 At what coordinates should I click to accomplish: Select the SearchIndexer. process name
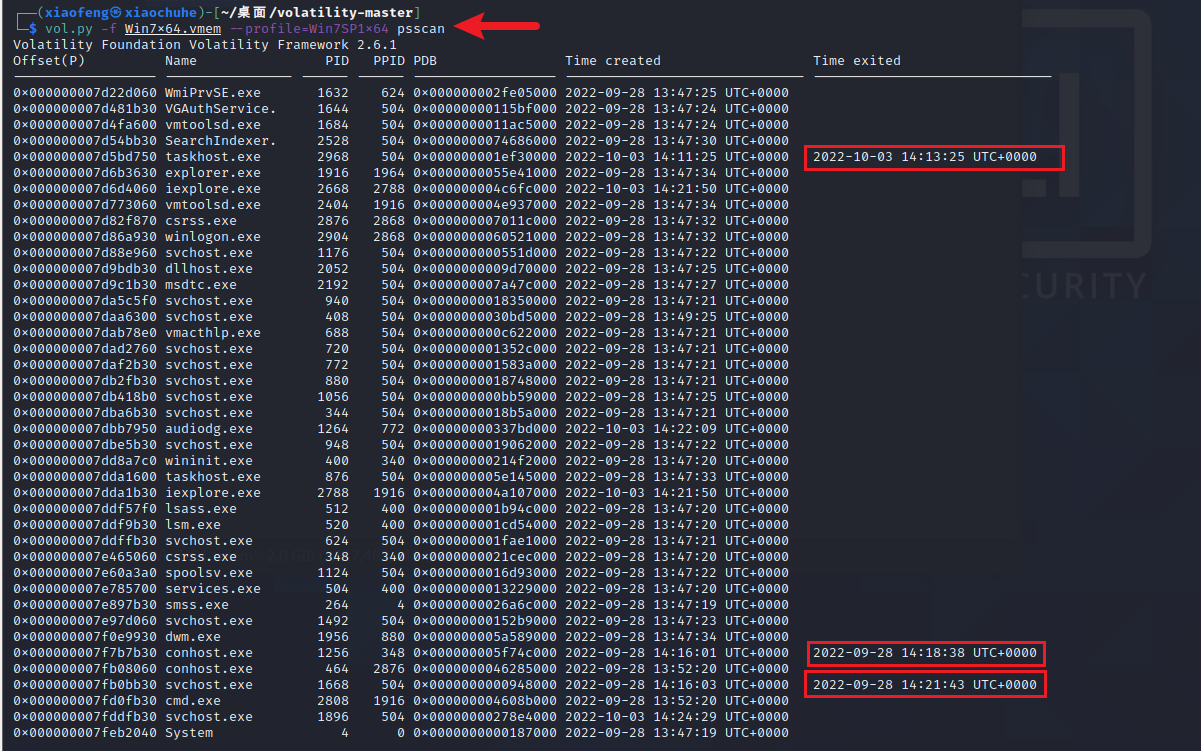[x=221, y=141]
